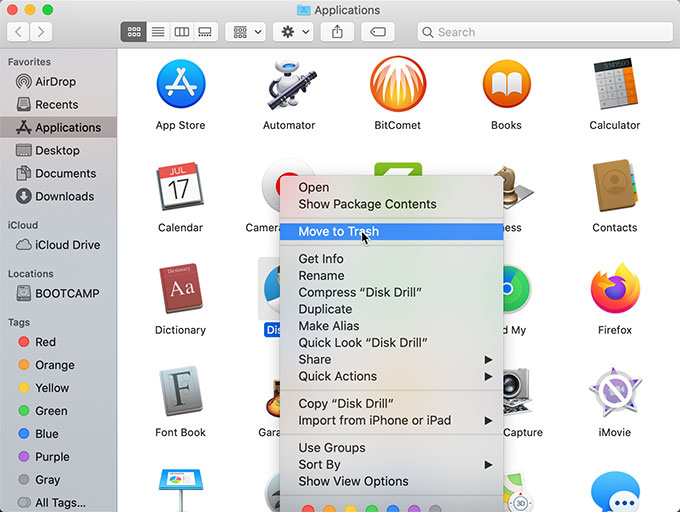Select the Green tag in sidebar
The image size is (680, 512).
58,411
